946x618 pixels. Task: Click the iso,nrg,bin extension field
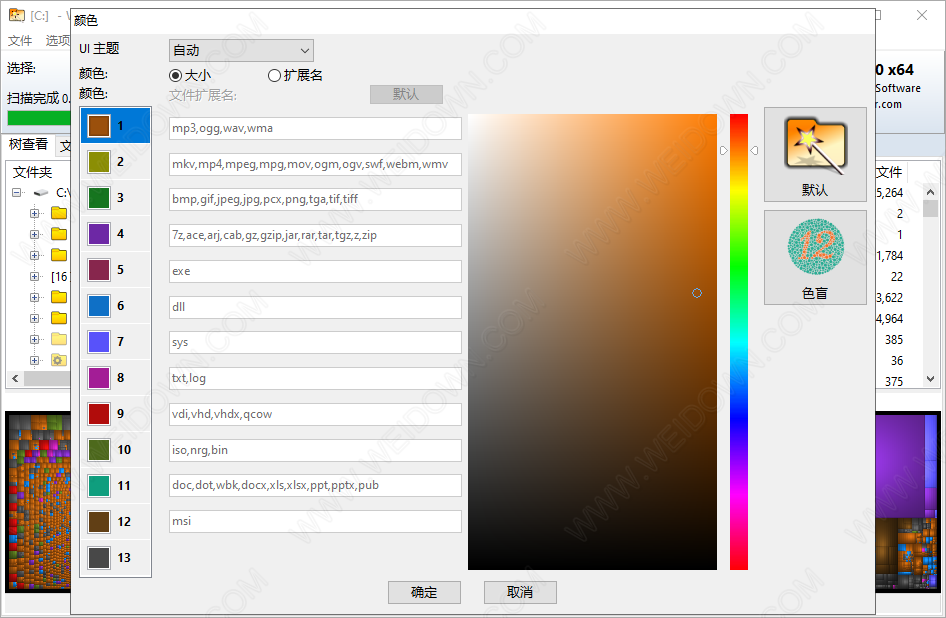[315, 450]
